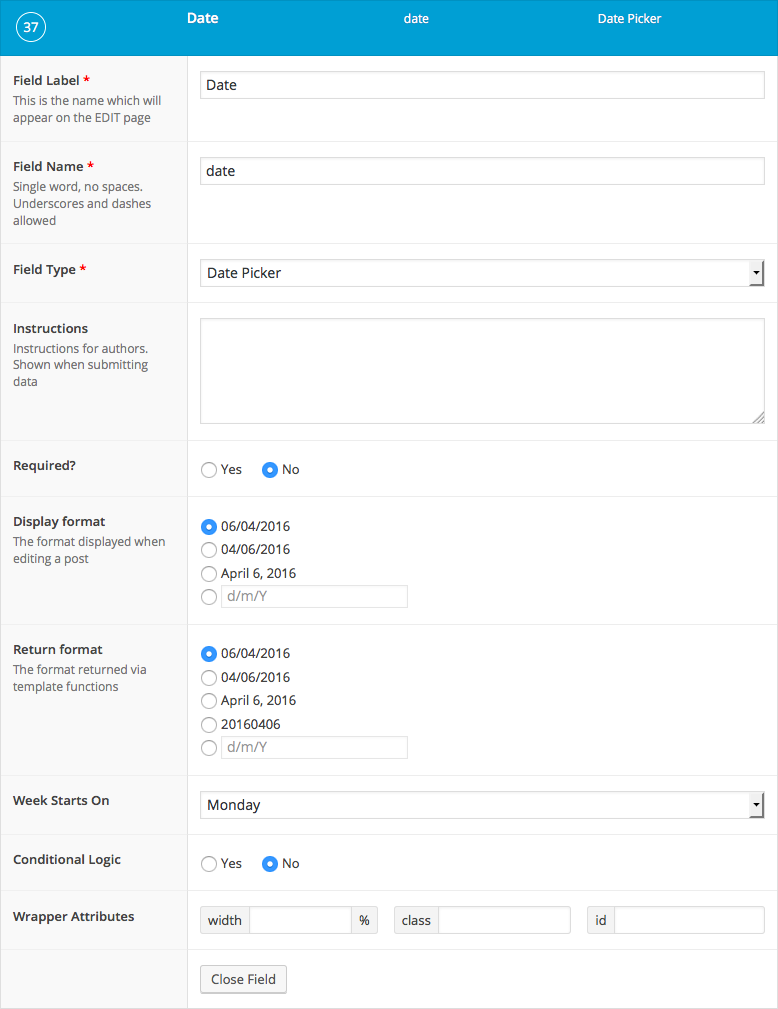778x1009 pixels.
Task: Select custom d/m/Y display format radio
Action: click(208, 597)
